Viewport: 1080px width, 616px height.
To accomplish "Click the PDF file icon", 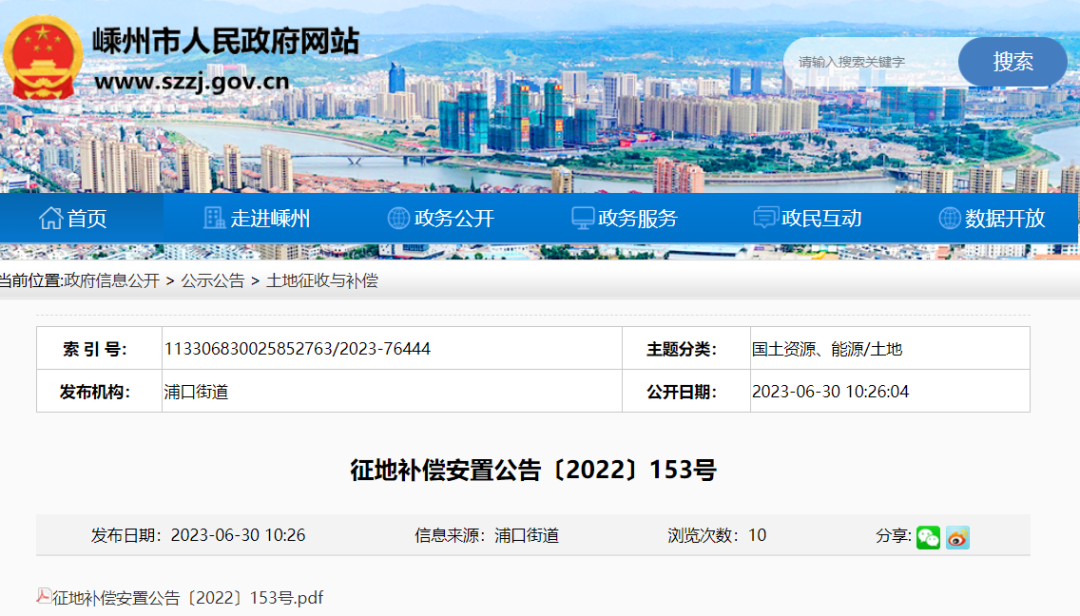I will (x=44, y=597).
